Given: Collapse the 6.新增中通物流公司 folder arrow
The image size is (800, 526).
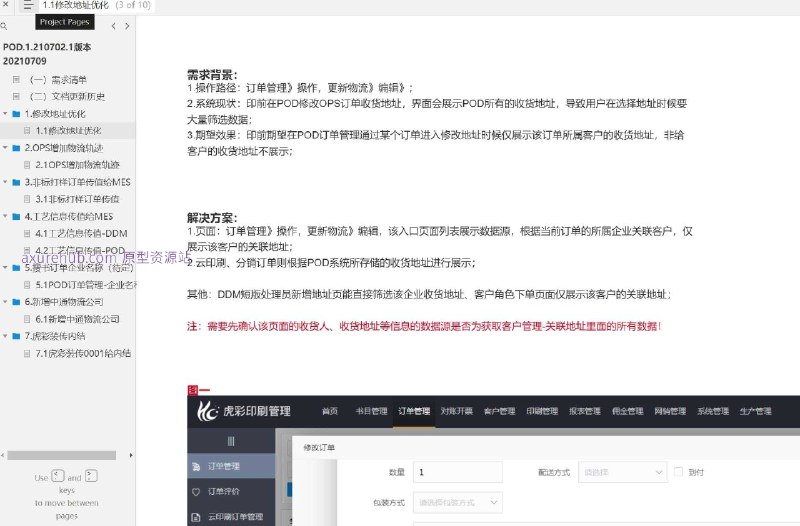Looking at the screenshot, I should tap(5, 302).
